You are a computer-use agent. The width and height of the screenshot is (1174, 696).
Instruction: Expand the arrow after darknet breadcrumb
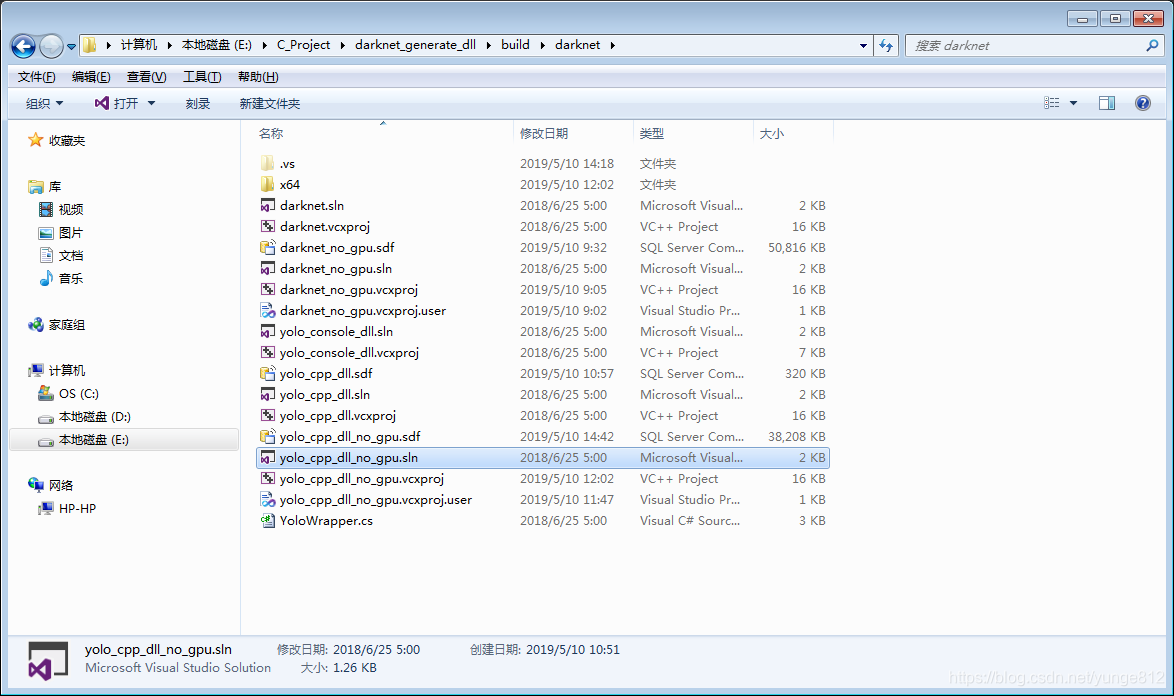pos(612,46)
